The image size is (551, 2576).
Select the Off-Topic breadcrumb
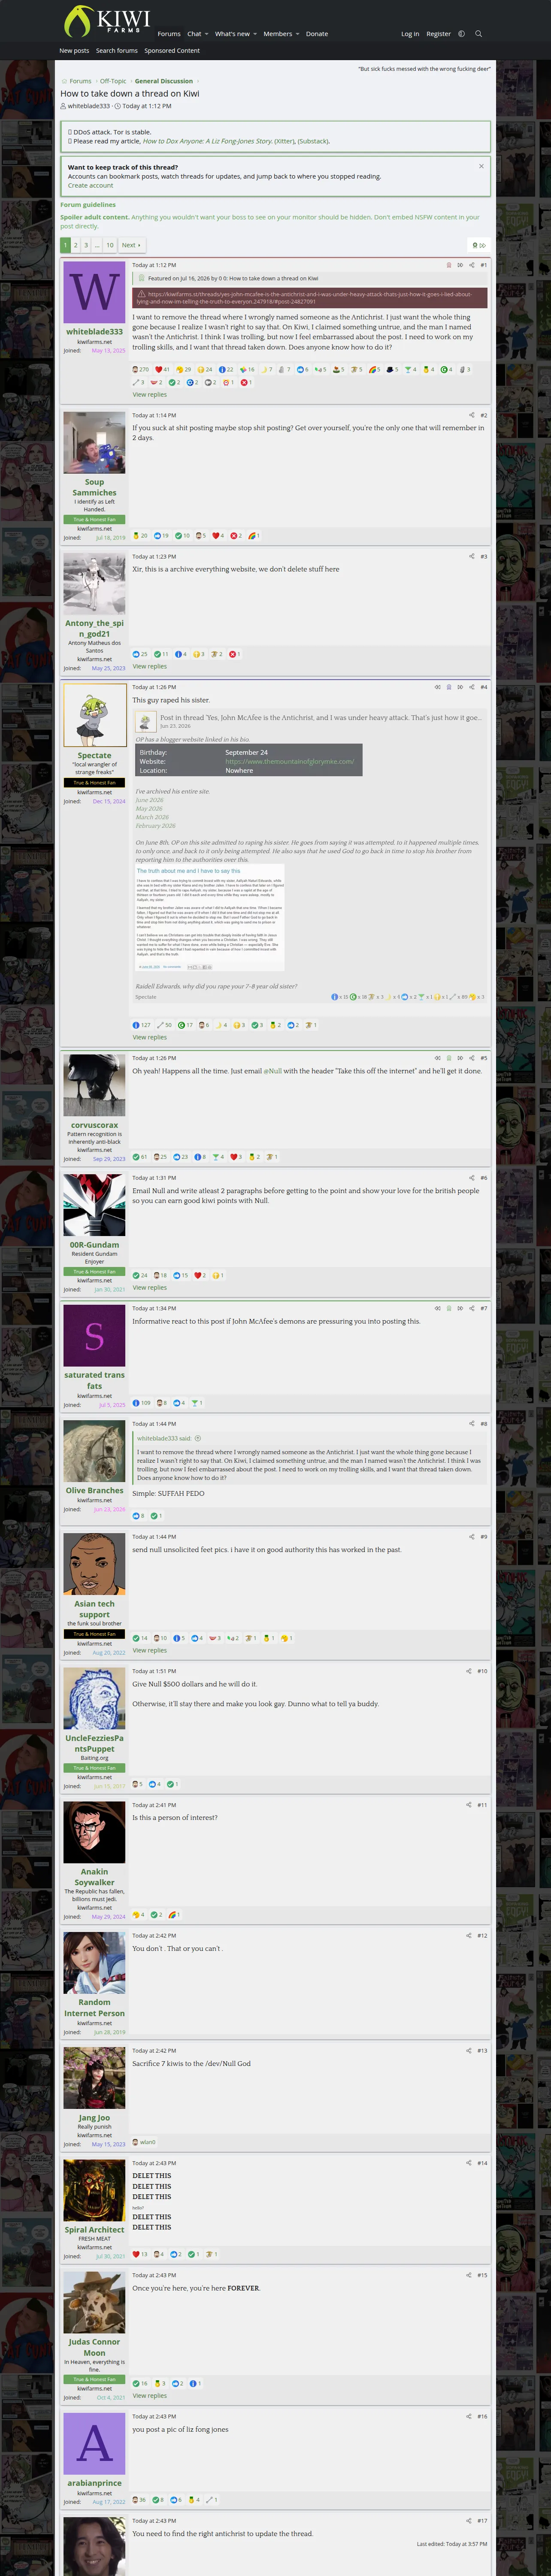113,81
